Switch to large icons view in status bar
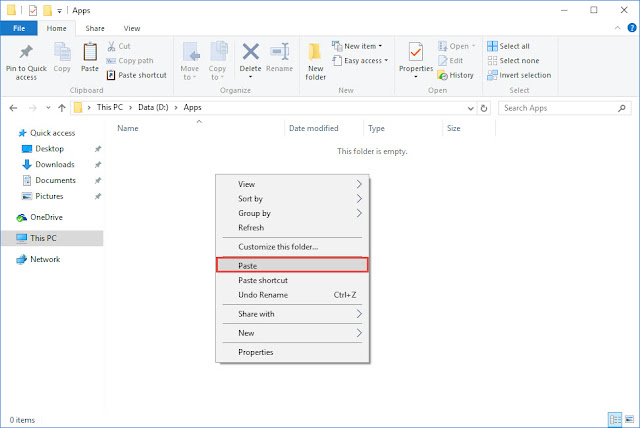The height and width of the screenshot is (428, 640). 629,419
